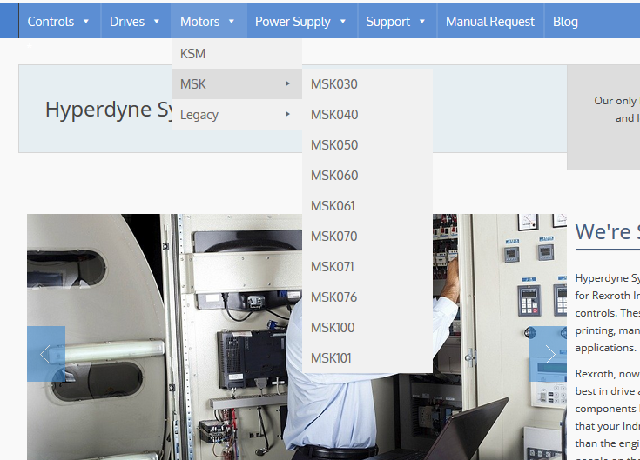
Task: Select the Legacy menu entry
Action: 237,115
